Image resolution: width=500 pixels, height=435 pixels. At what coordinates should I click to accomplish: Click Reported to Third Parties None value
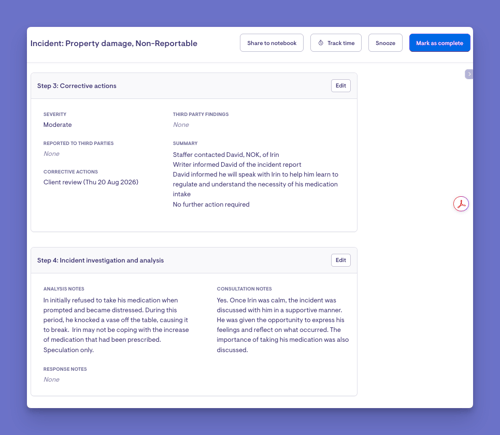pos(51,154)
